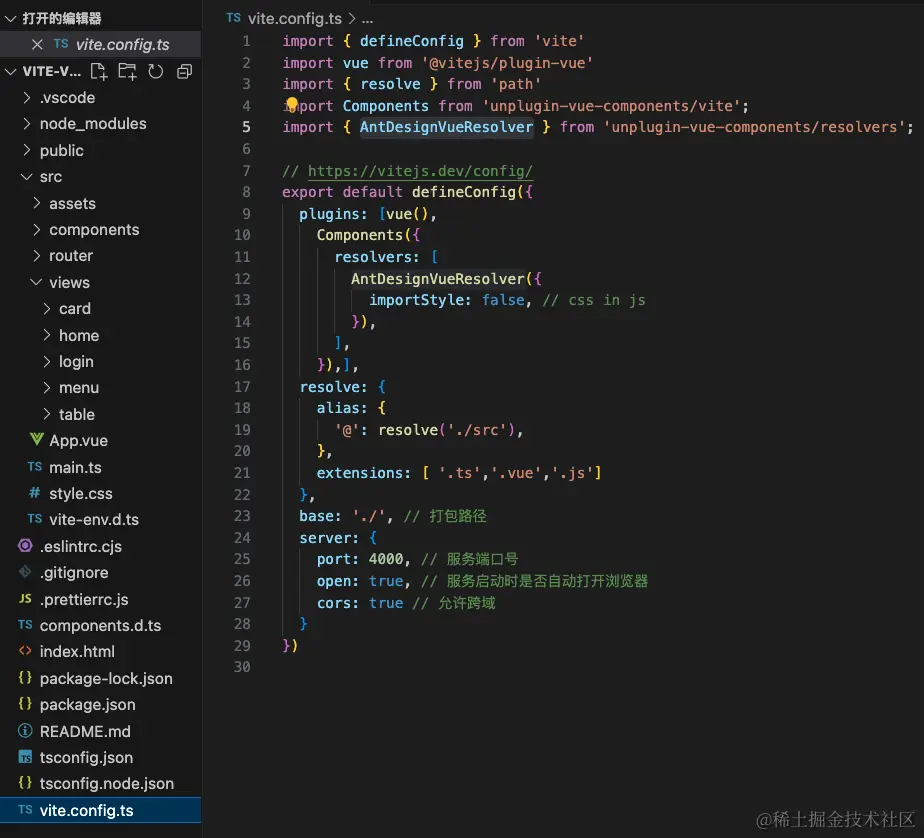Screen dimensions: 924x838
Task: Expand the node_modules folder
Action: click(x=27, y=123)
